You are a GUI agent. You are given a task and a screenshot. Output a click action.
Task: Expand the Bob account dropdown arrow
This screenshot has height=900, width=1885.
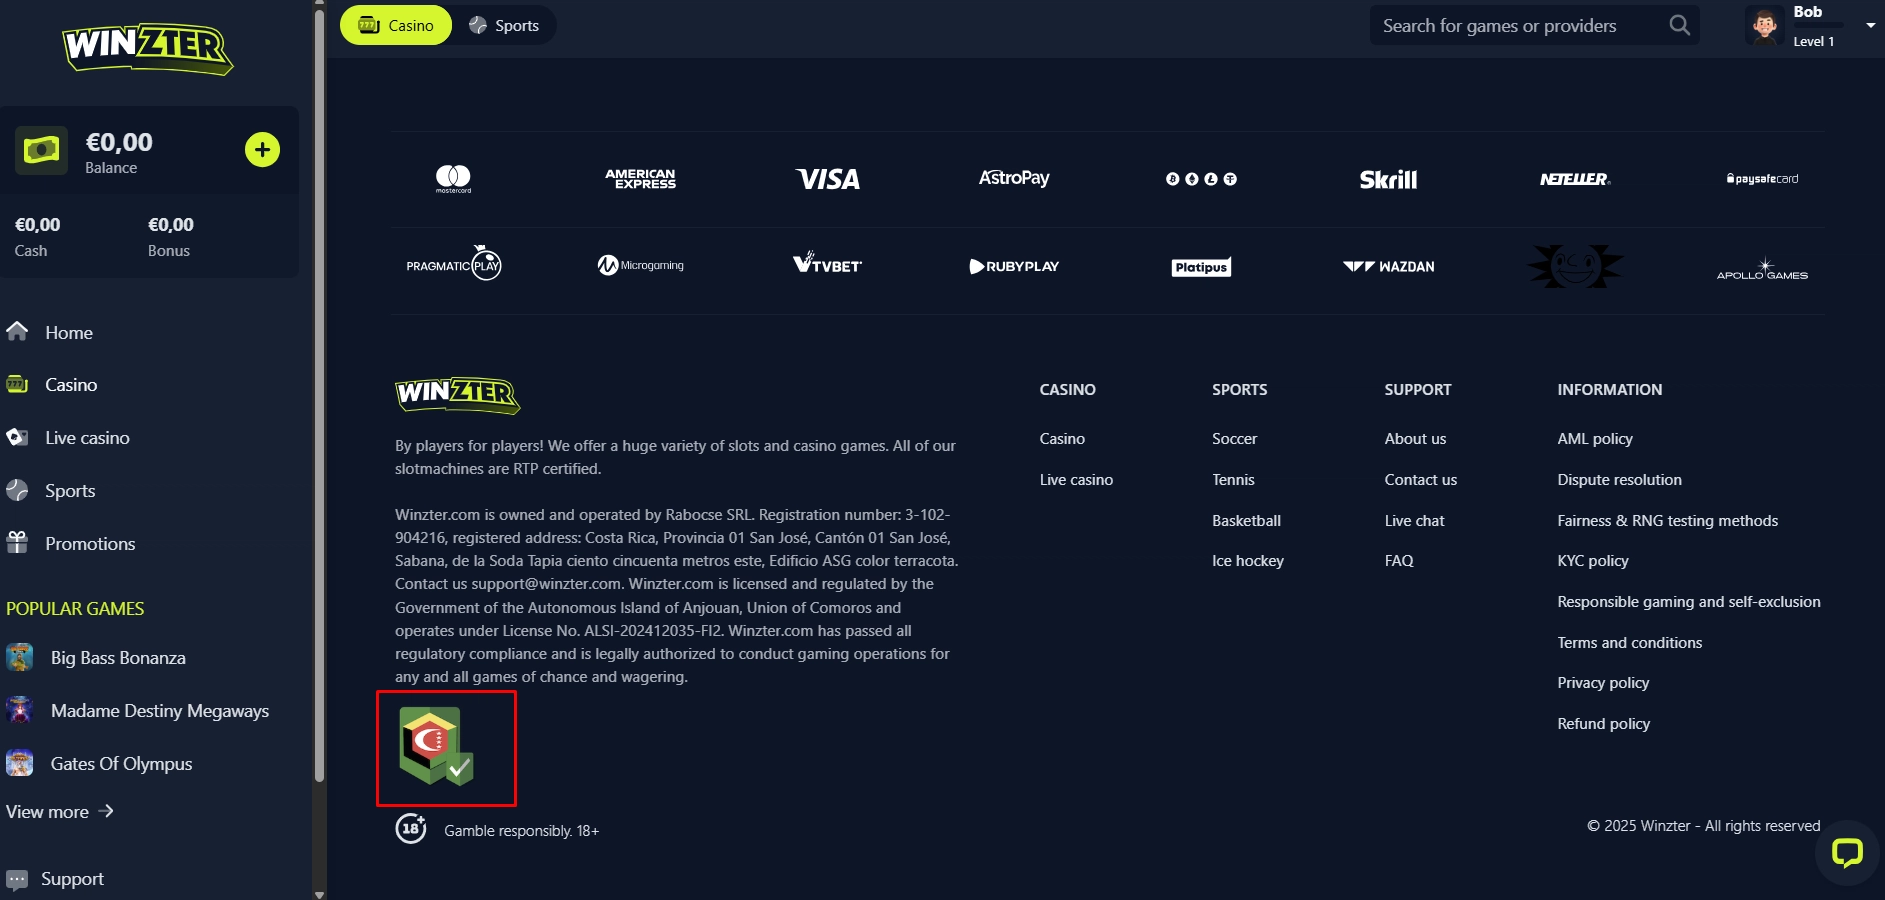(1870, 26)
